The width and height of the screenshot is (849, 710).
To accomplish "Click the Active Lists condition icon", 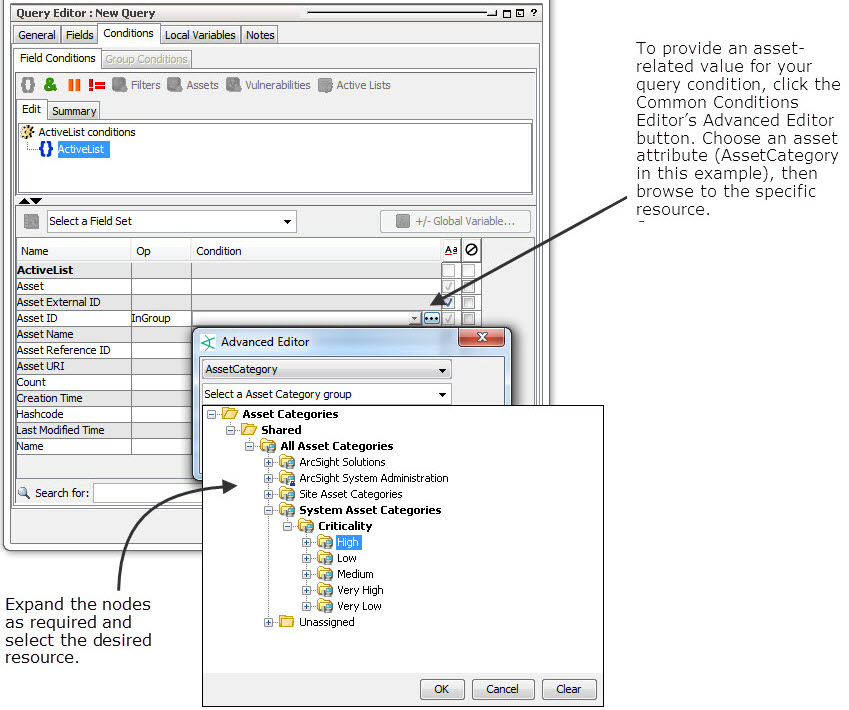I will pyautogui.click(x=327, y=85).
